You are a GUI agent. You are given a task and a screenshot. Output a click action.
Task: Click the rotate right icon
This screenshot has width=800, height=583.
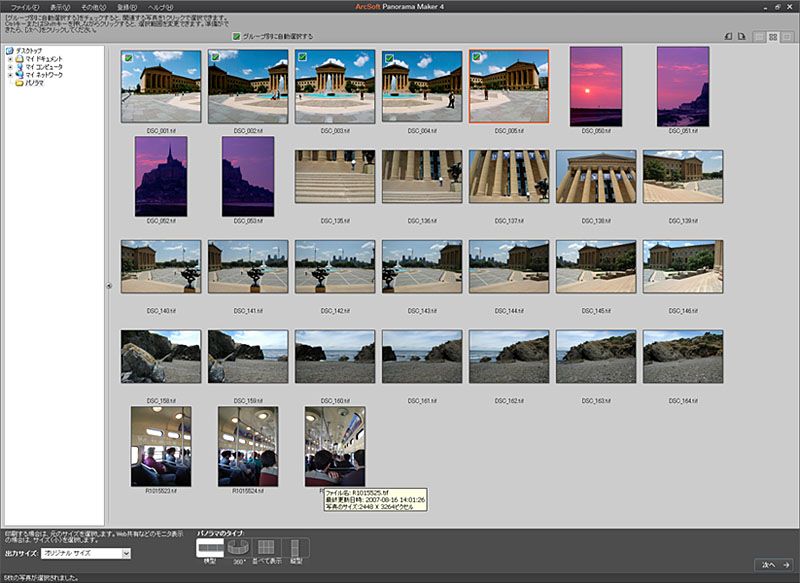(x=742, y=35)
